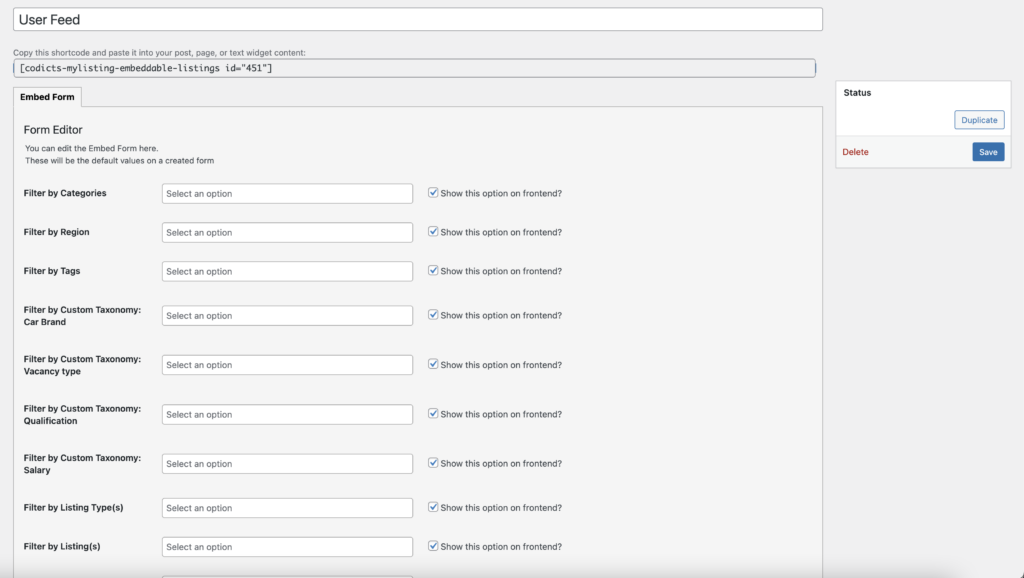
Task: Toggle frontend checkbox for Filter by Listing Type(s)
Action: tap(433, 507)
